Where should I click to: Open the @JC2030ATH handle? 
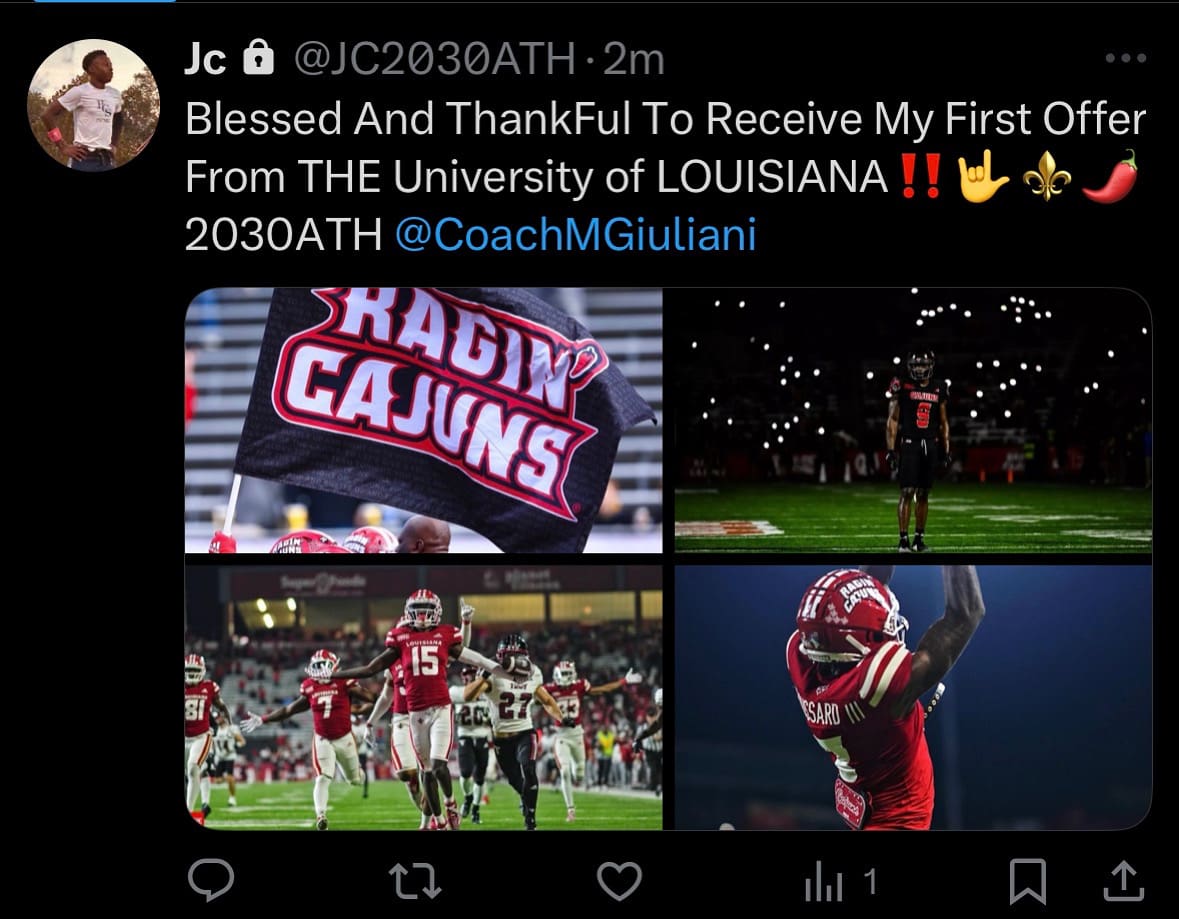click(435, 59)
